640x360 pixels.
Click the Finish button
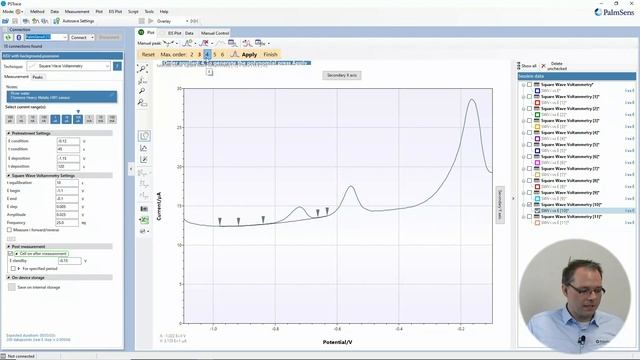pos(270,54)
